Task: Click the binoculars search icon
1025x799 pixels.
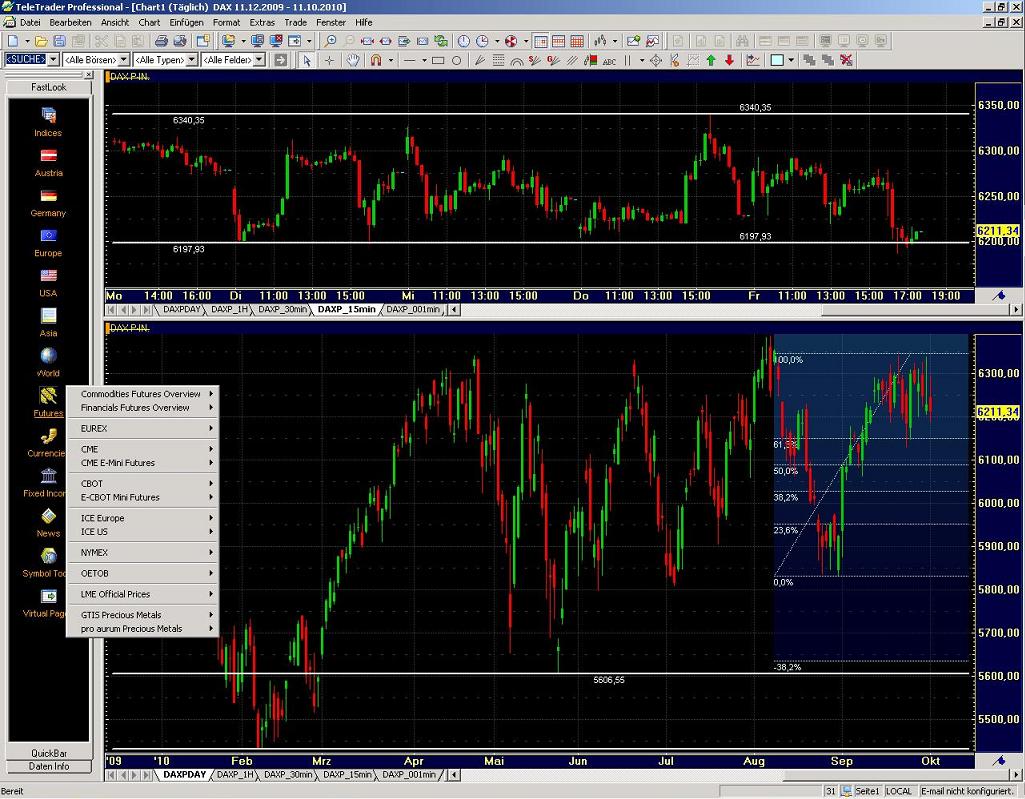Action: pyautogui.click(x=741, y=41)
